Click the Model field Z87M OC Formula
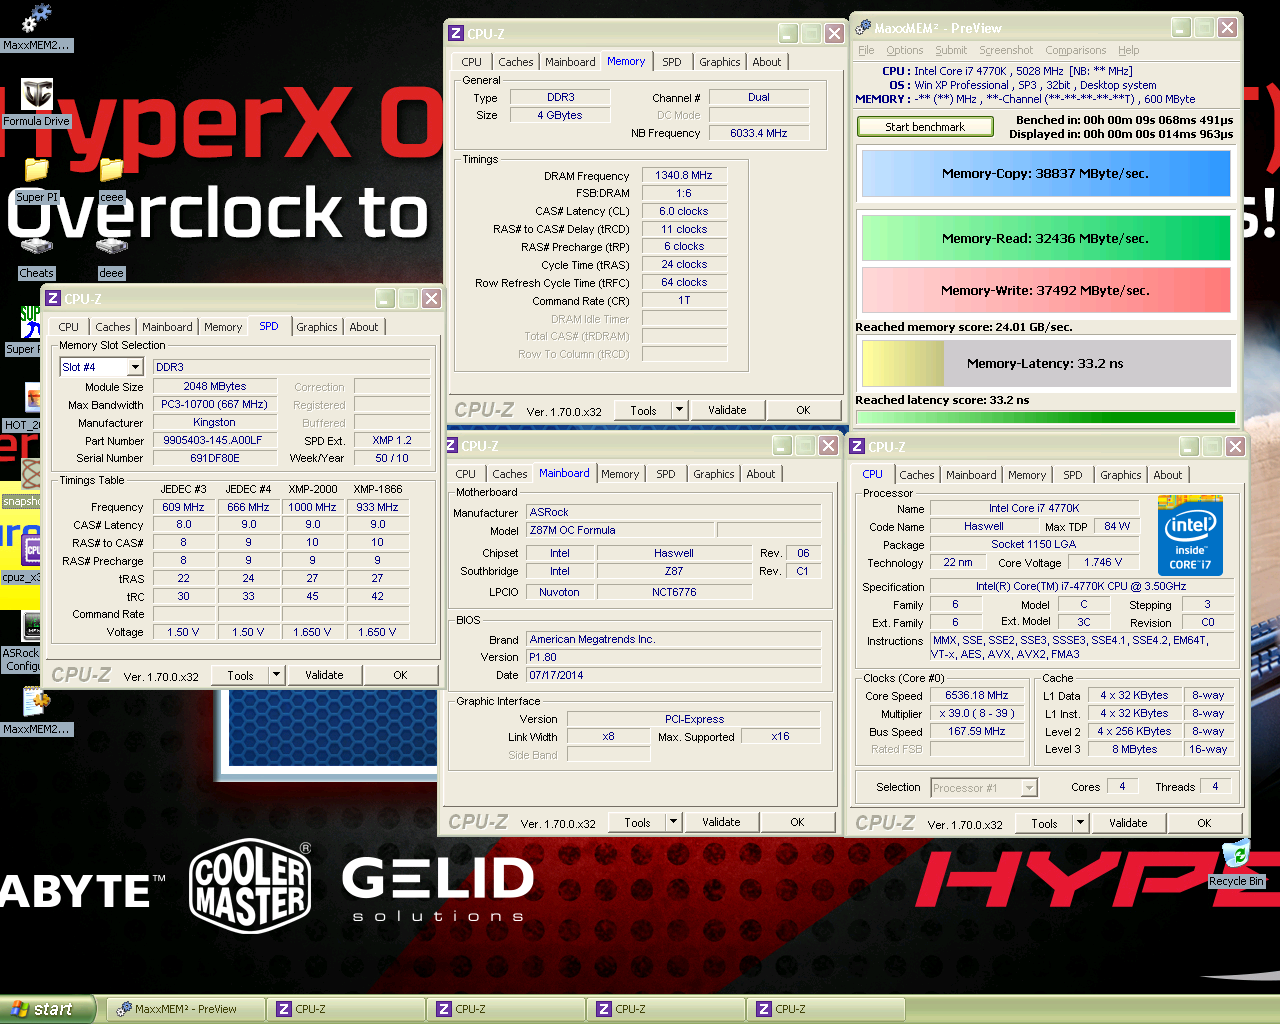 click(x=619, y=530)
